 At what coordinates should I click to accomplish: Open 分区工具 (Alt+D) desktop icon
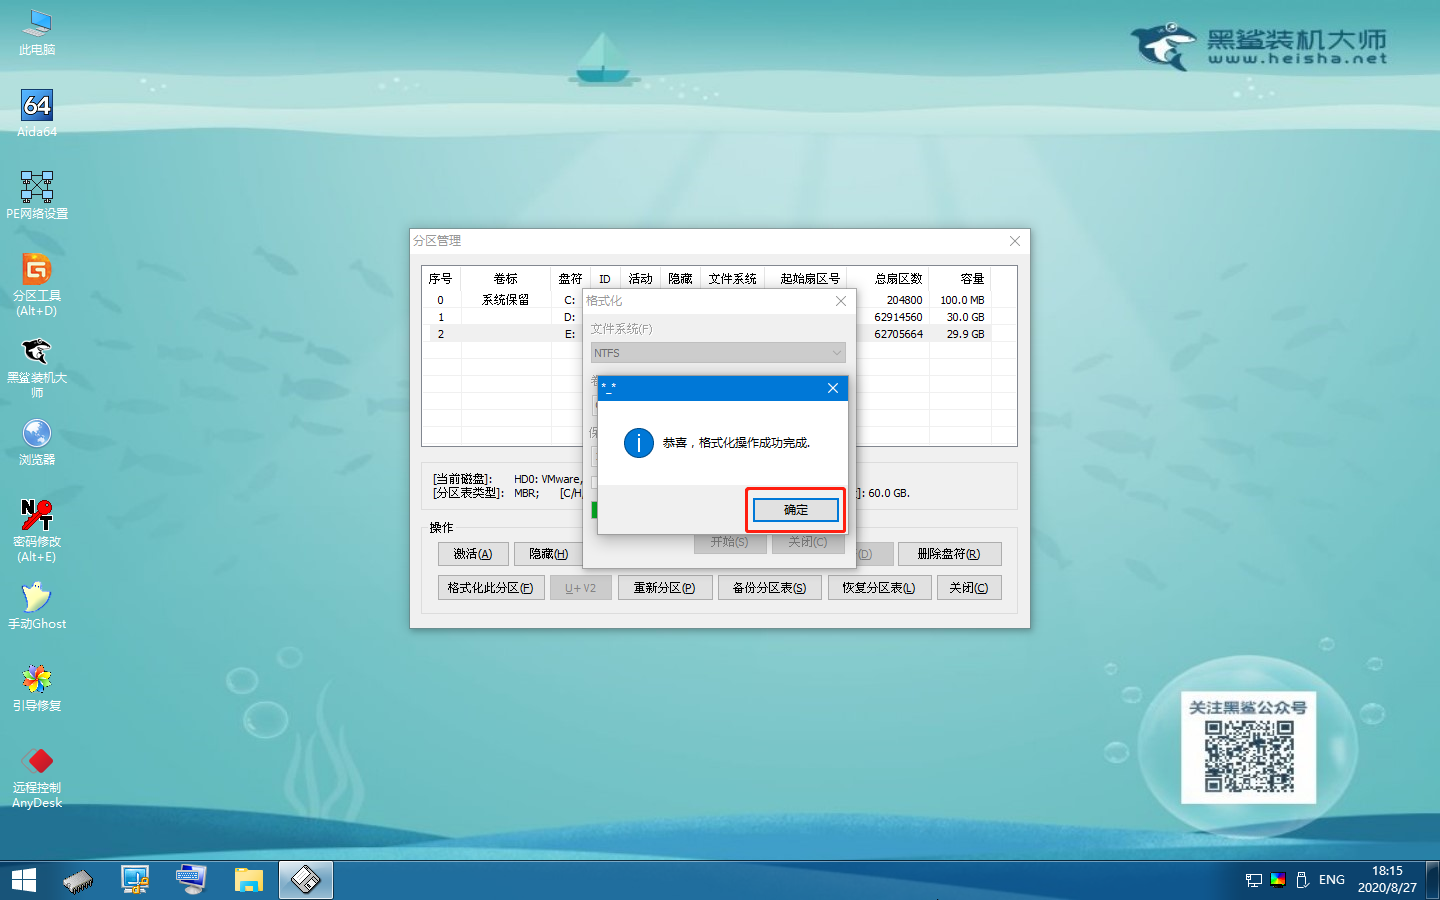[x=37, y=284]
